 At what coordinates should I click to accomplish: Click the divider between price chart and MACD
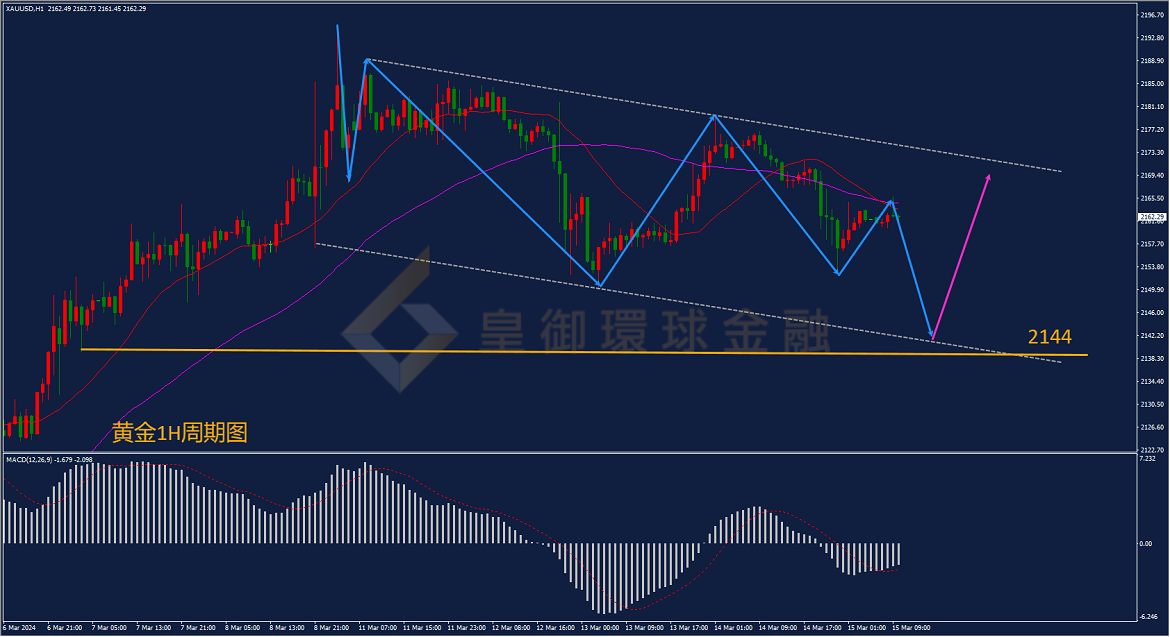pos(569,452)
